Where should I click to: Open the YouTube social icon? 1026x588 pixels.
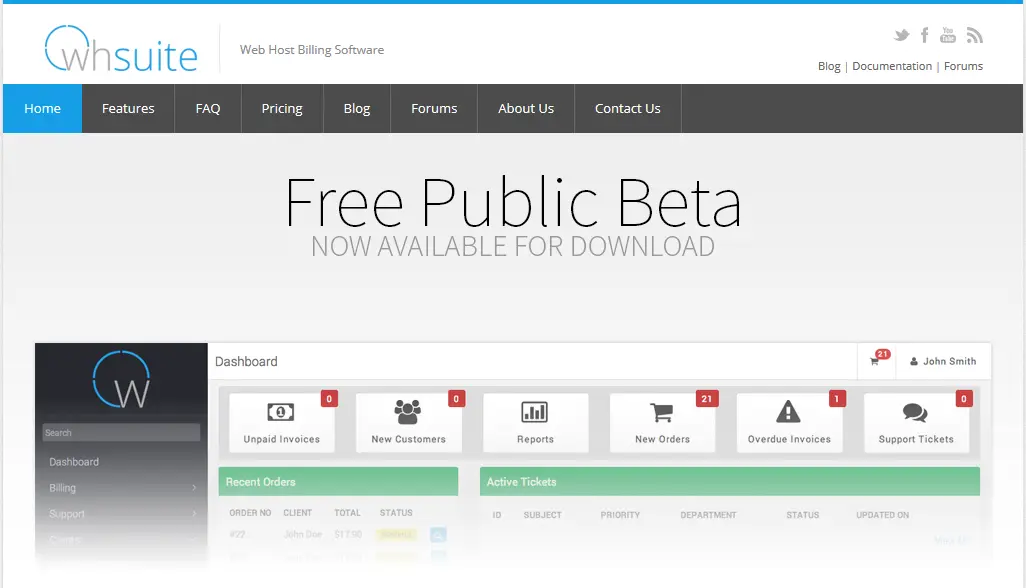(947, 35)
